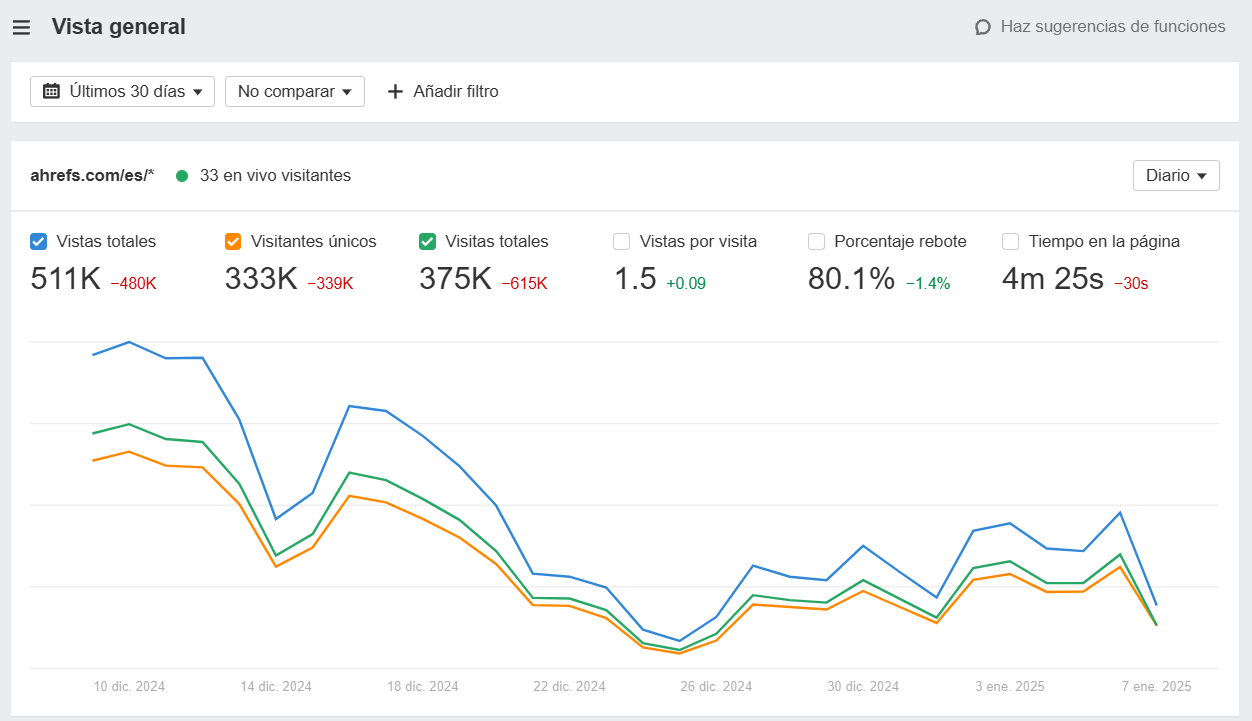Click the plus icon for adding filter
1252x721 pixels.
click(395, 91)
